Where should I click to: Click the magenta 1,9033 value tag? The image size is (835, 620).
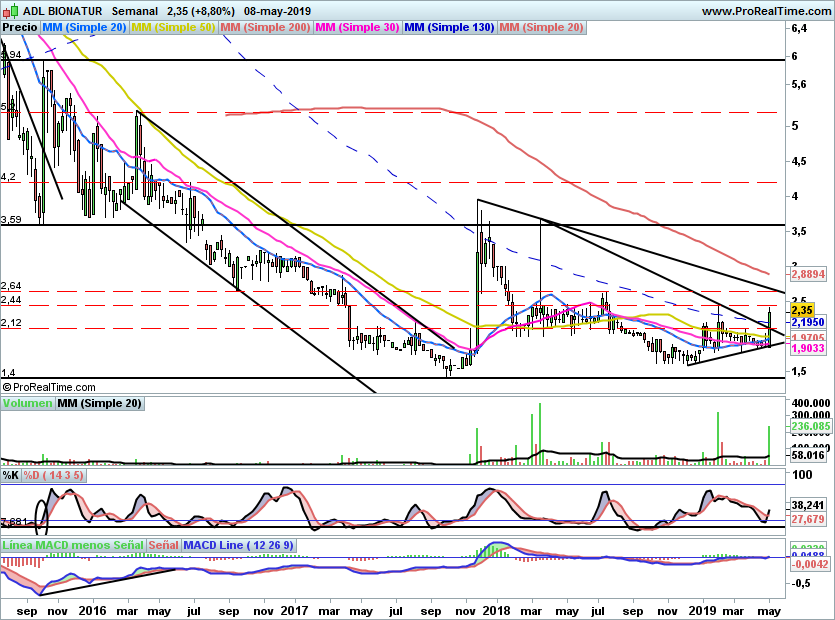click(808, 348)
